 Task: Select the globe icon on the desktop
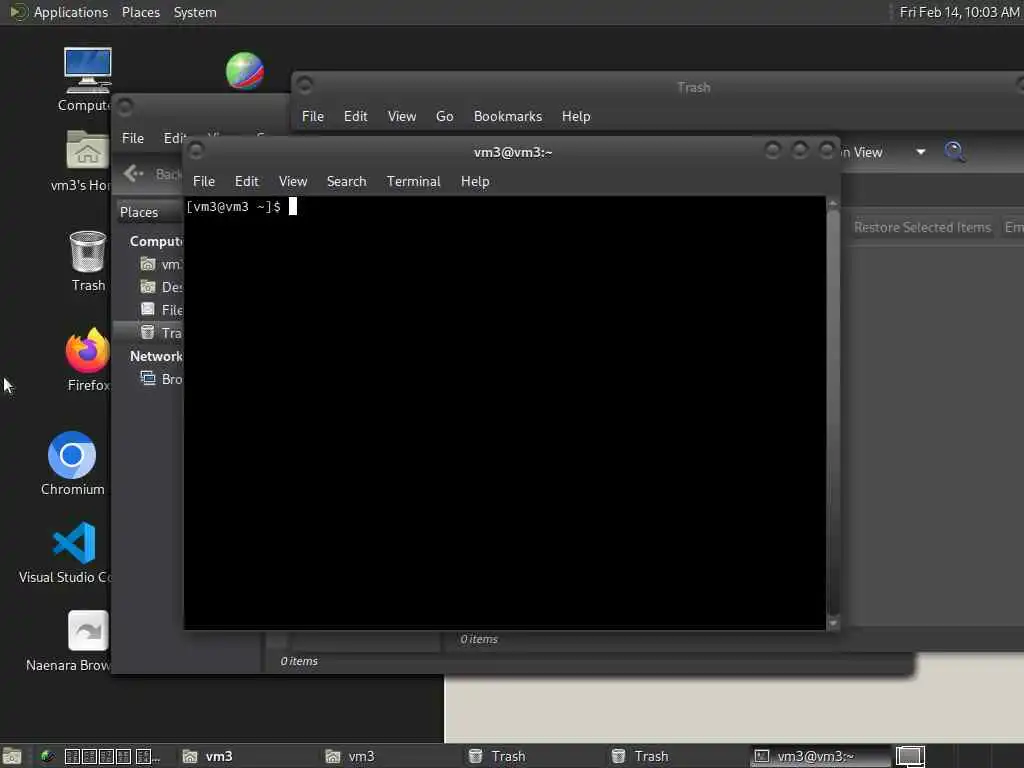click(x=245, y=71)
